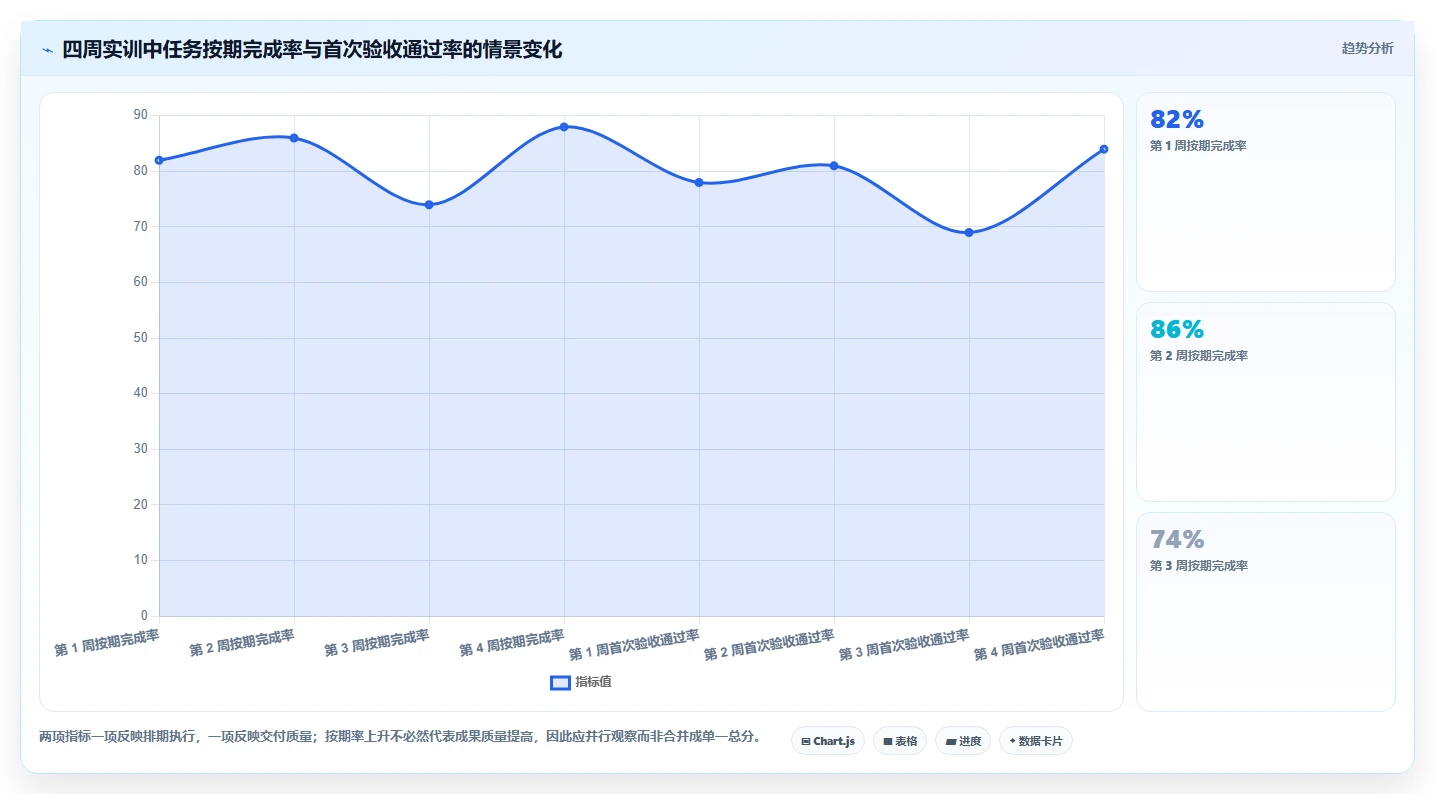This screenshot has width=1435, height=794.
Task: Click data point for 第 3 周首次验收通过率
Action: (x=969, y=233)
